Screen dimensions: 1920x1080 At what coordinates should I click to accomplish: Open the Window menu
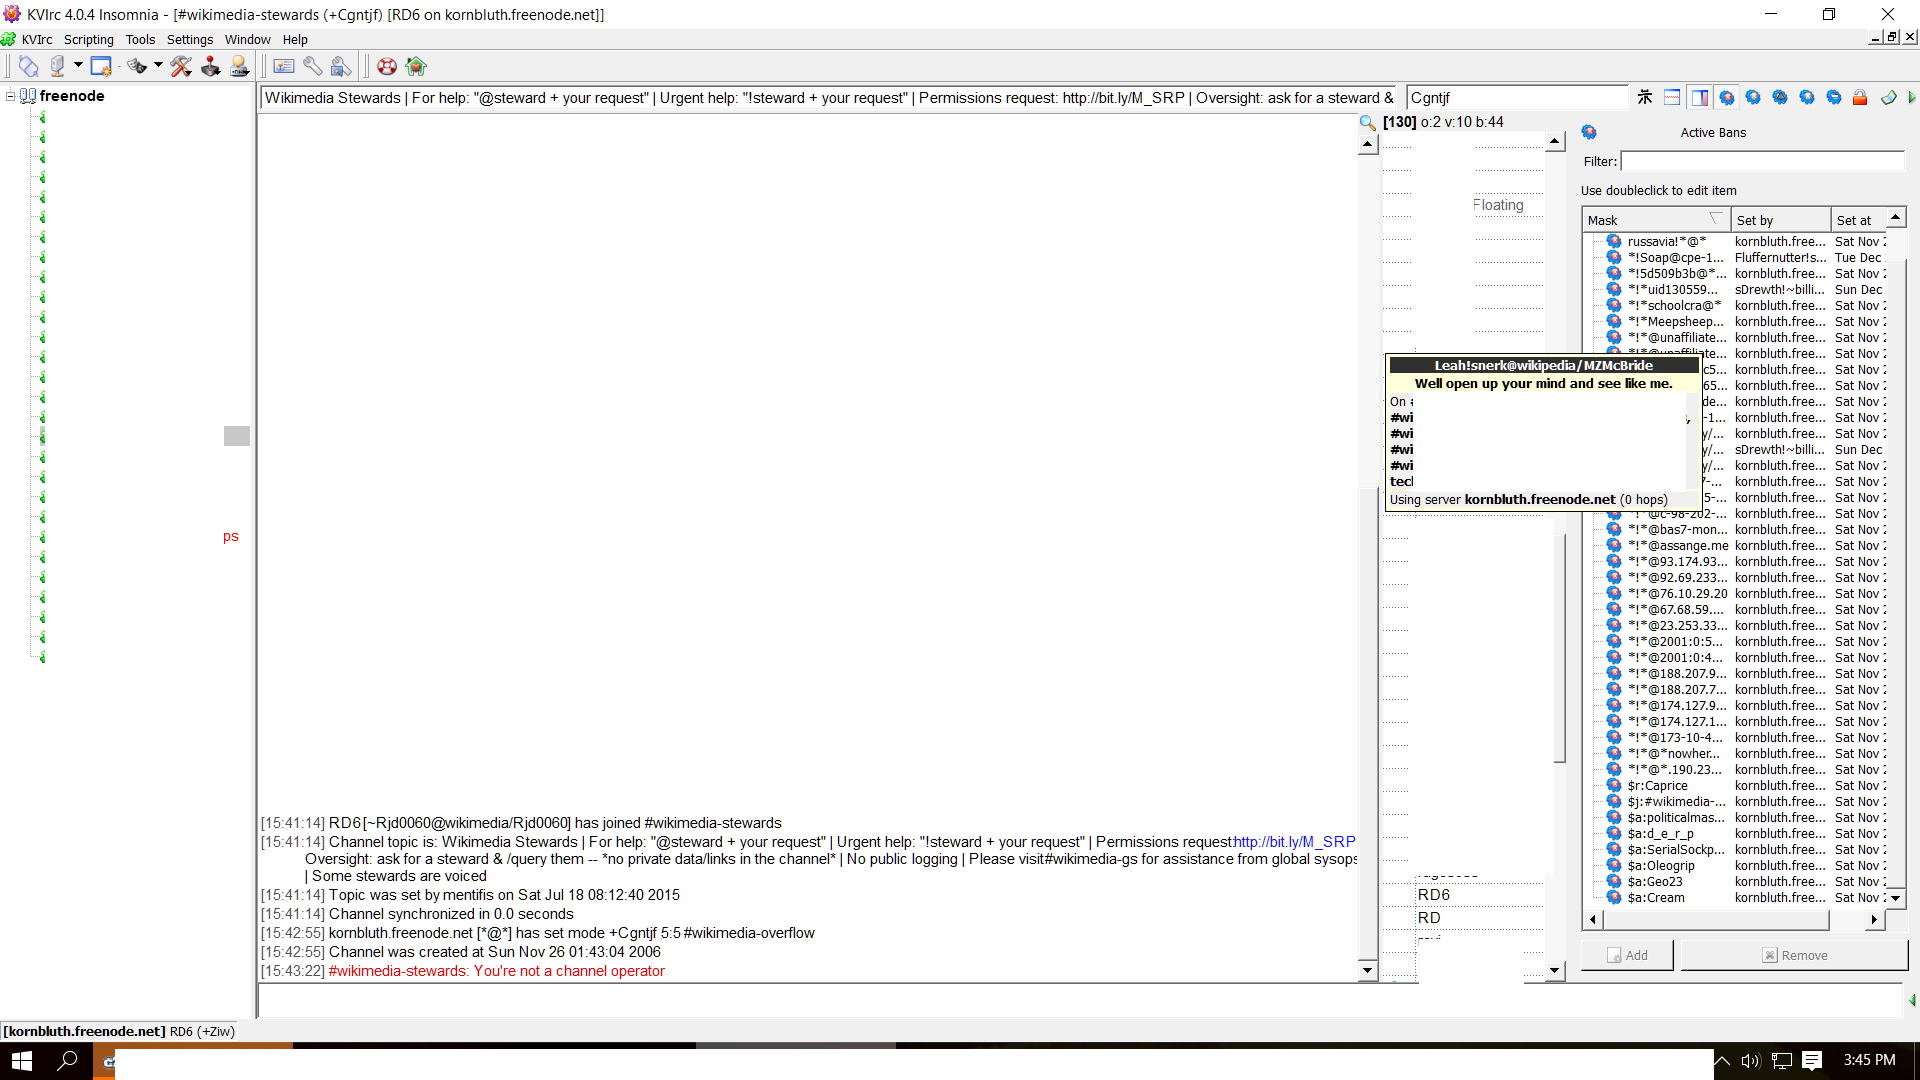[x=247, y=40]
